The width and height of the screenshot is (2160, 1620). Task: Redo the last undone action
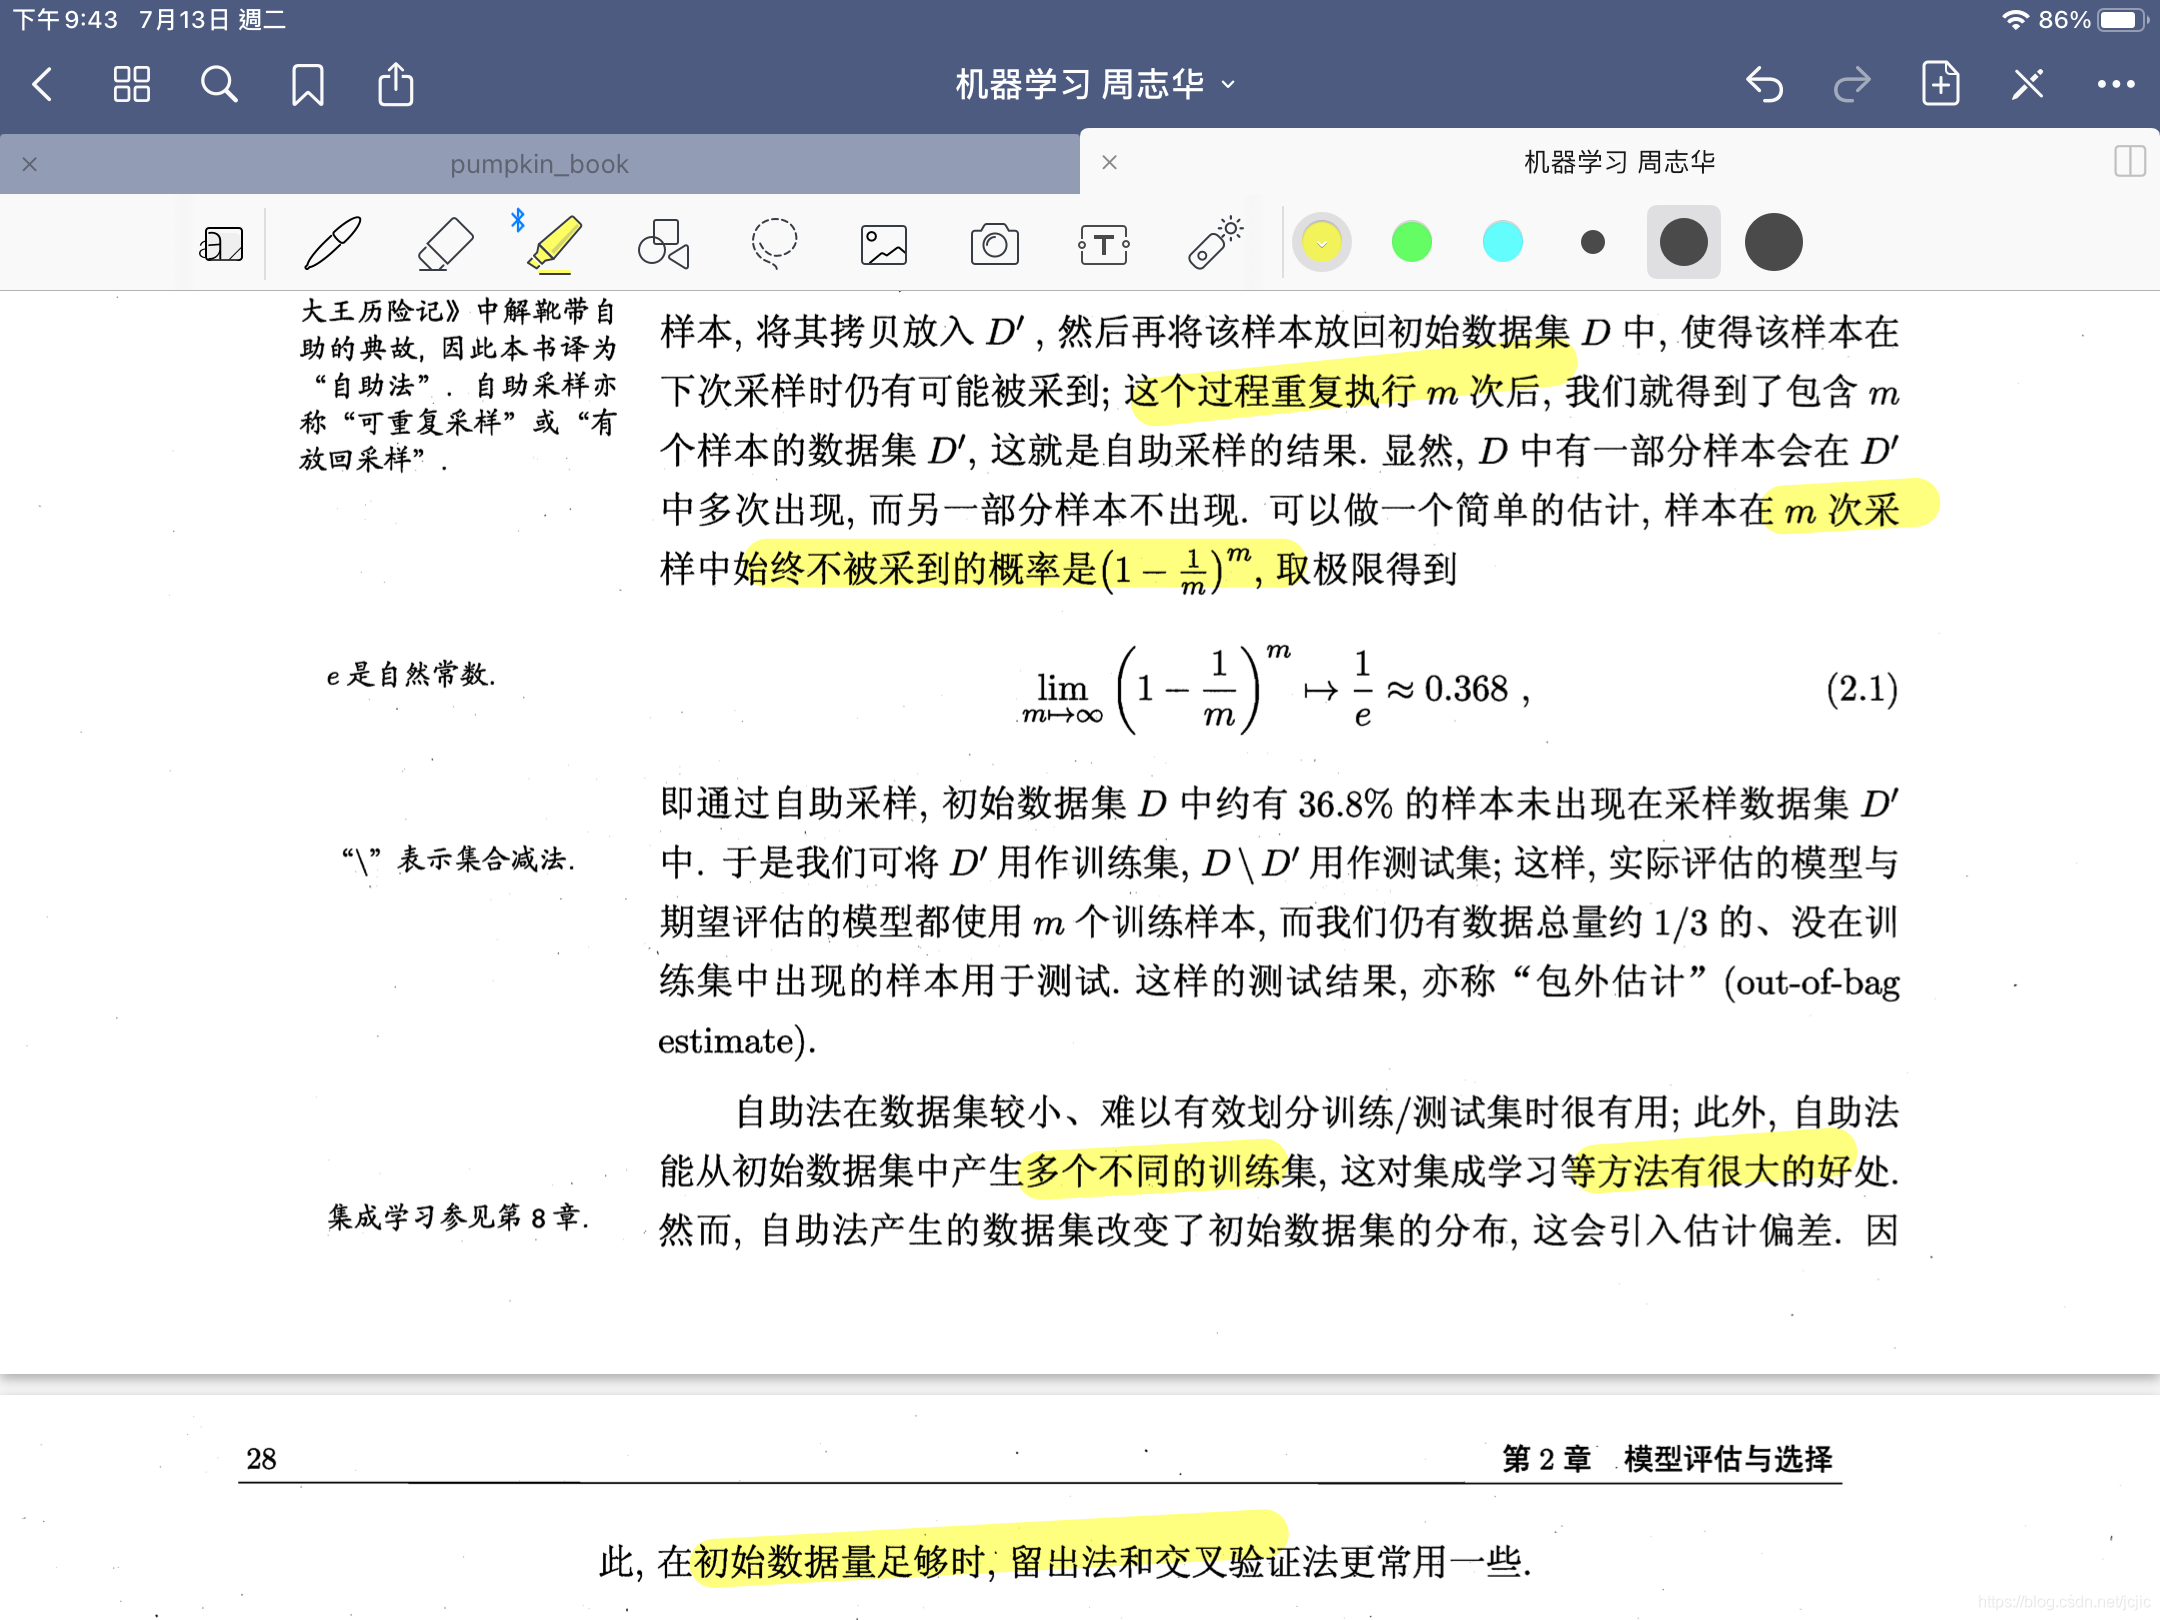click(1853, 85)
